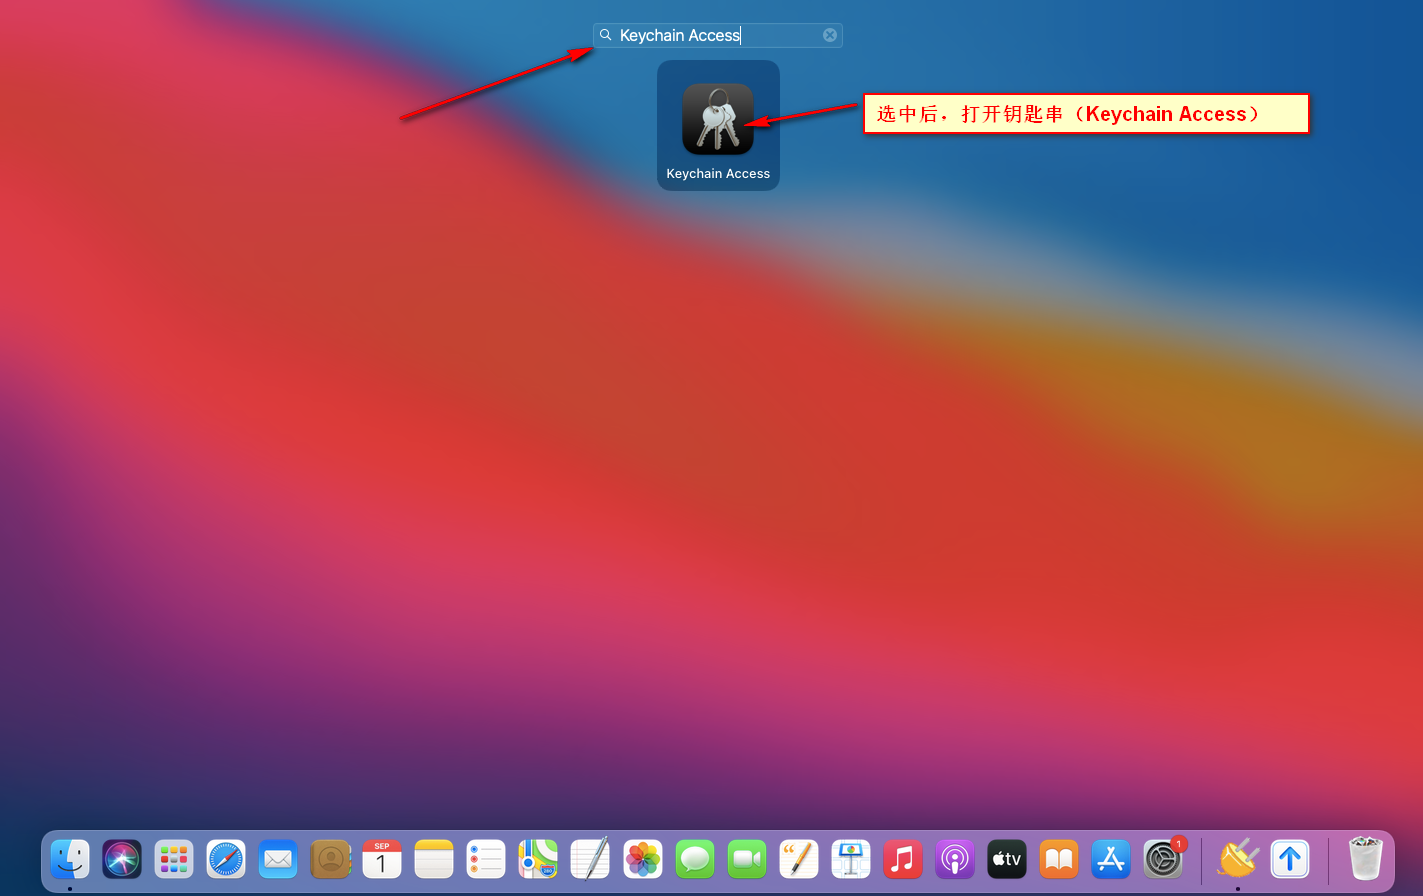The image size is (1423, 896).
Task: Open the Photos app in the Dock
Action: click(x=643, y=859)
